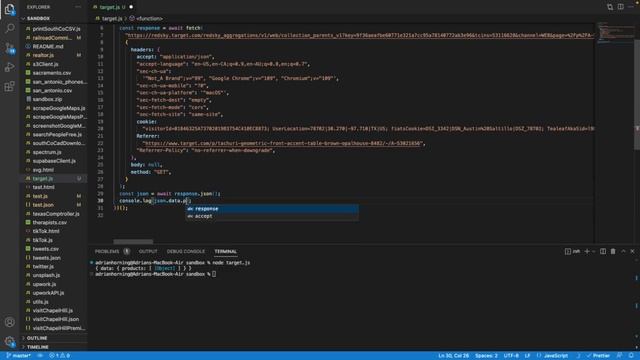Switch to the DEBUG CONSOLE tab

pyautogui.click(x=186, y=251)
